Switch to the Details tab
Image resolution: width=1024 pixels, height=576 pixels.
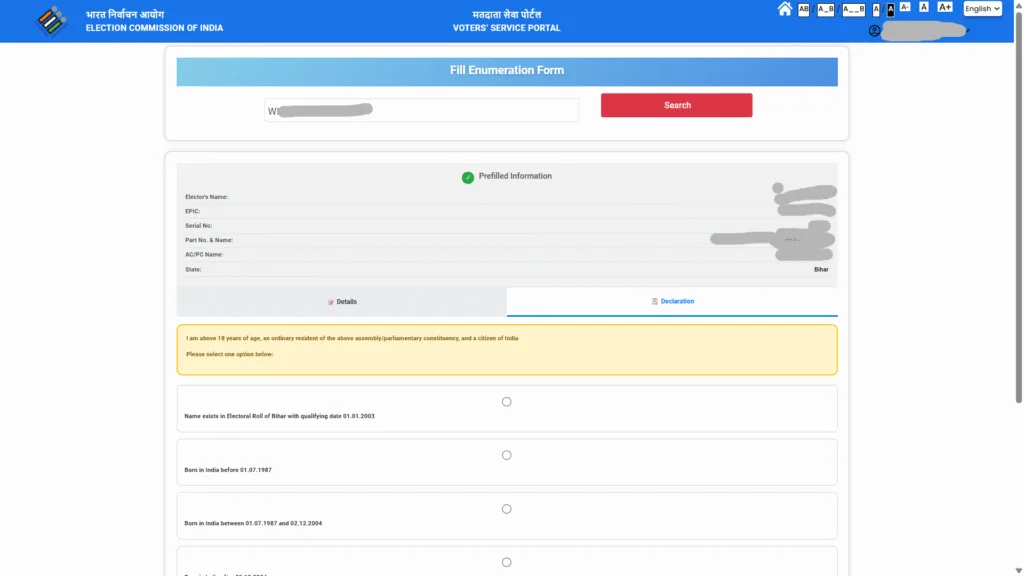[342, 302]
